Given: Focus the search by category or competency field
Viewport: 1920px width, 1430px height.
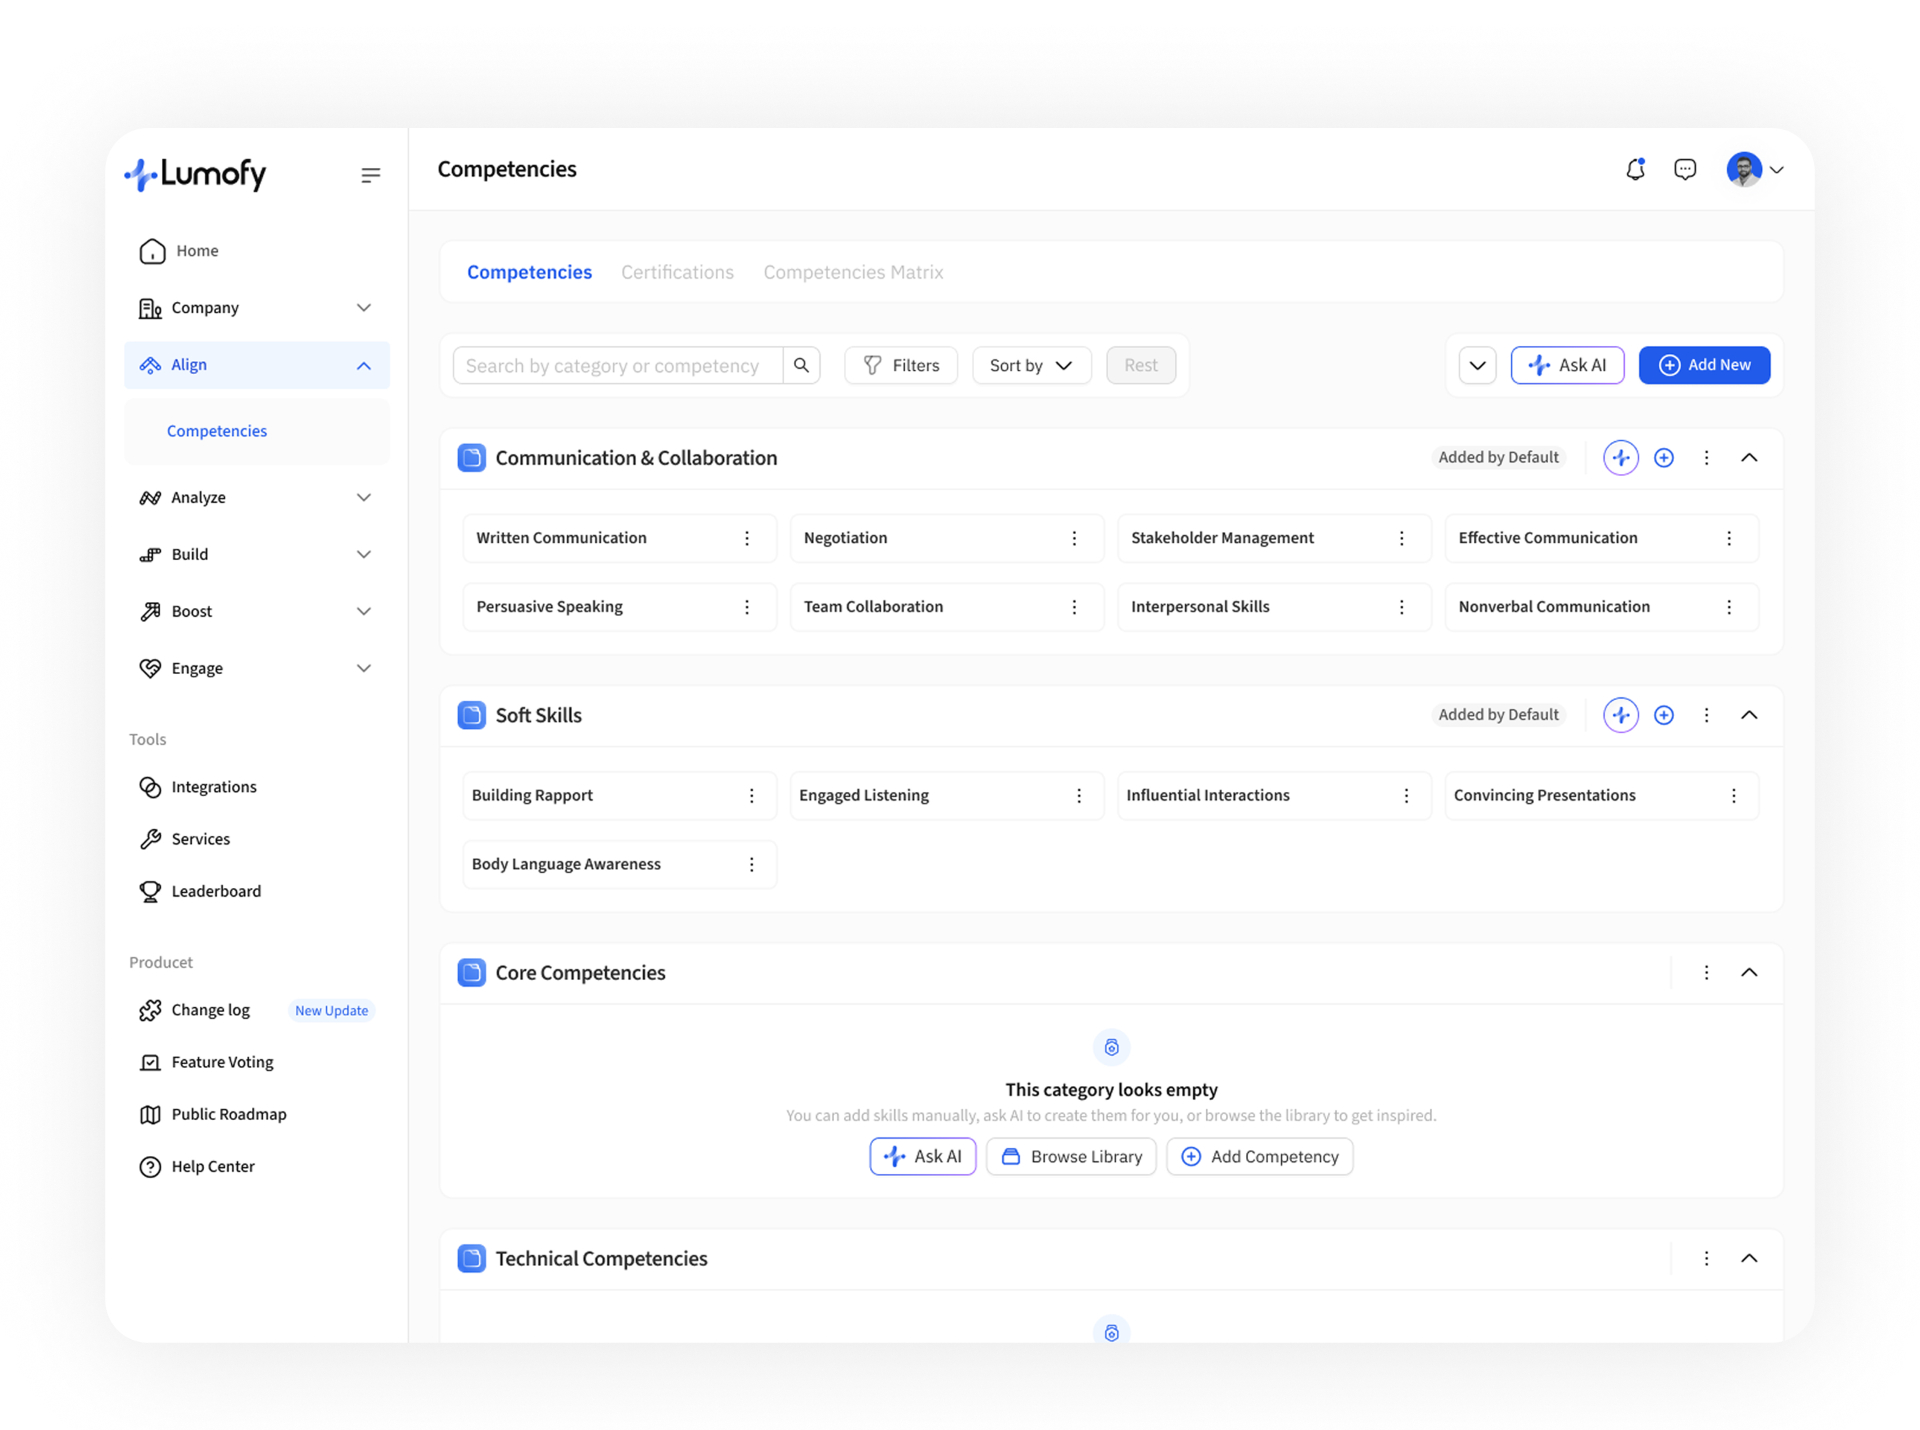Looking at the screenshot, I should click(x=618, y=365).
